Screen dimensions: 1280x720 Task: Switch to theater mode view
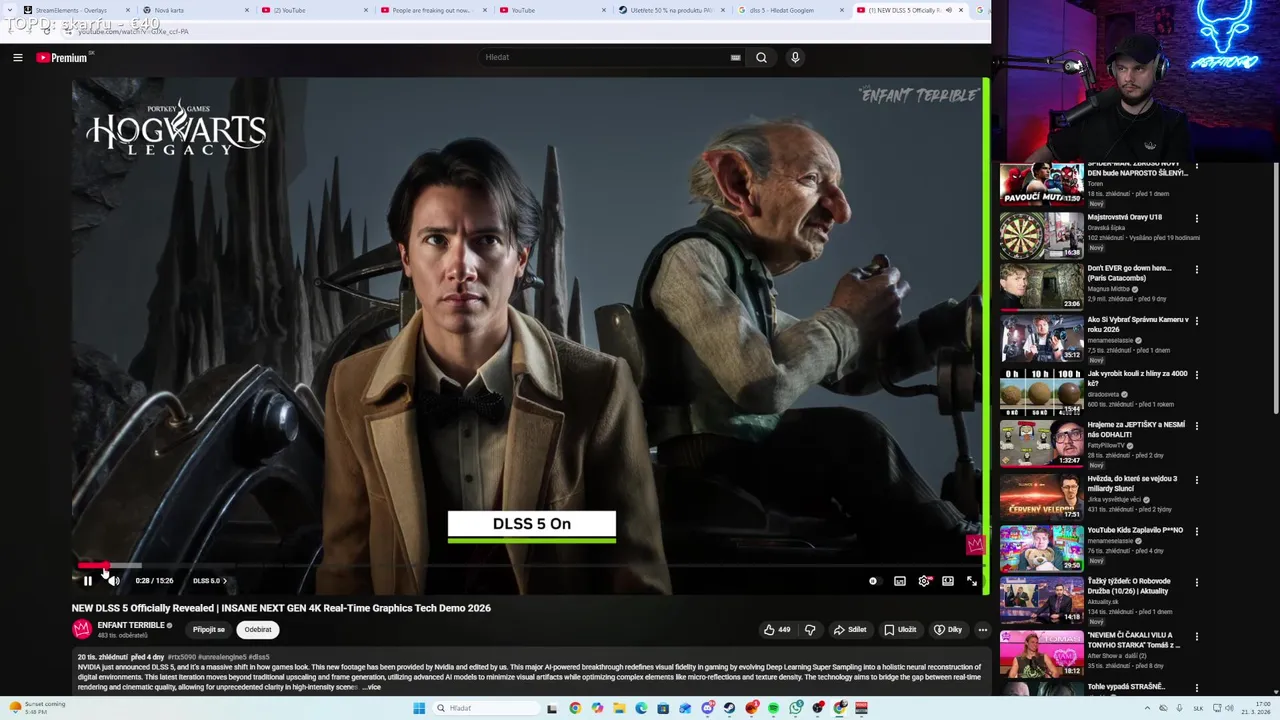[948, 581]
